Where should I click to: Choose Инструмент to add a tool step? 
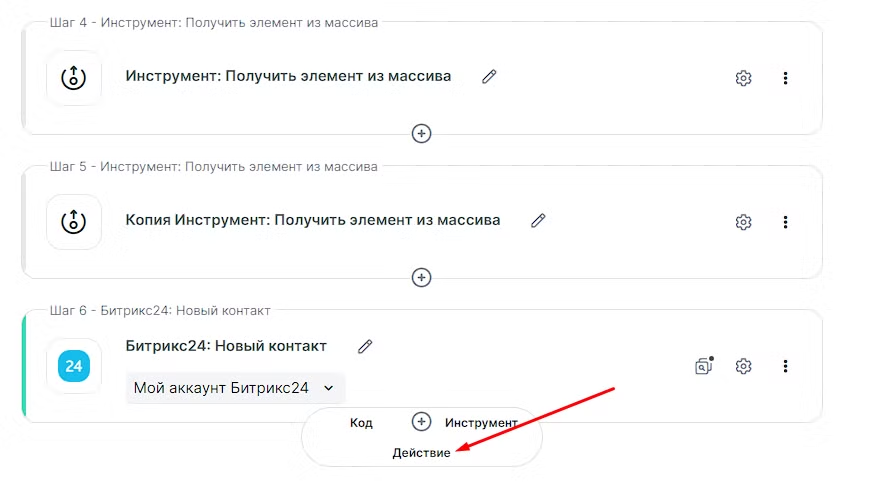click(x=481, y=423)
